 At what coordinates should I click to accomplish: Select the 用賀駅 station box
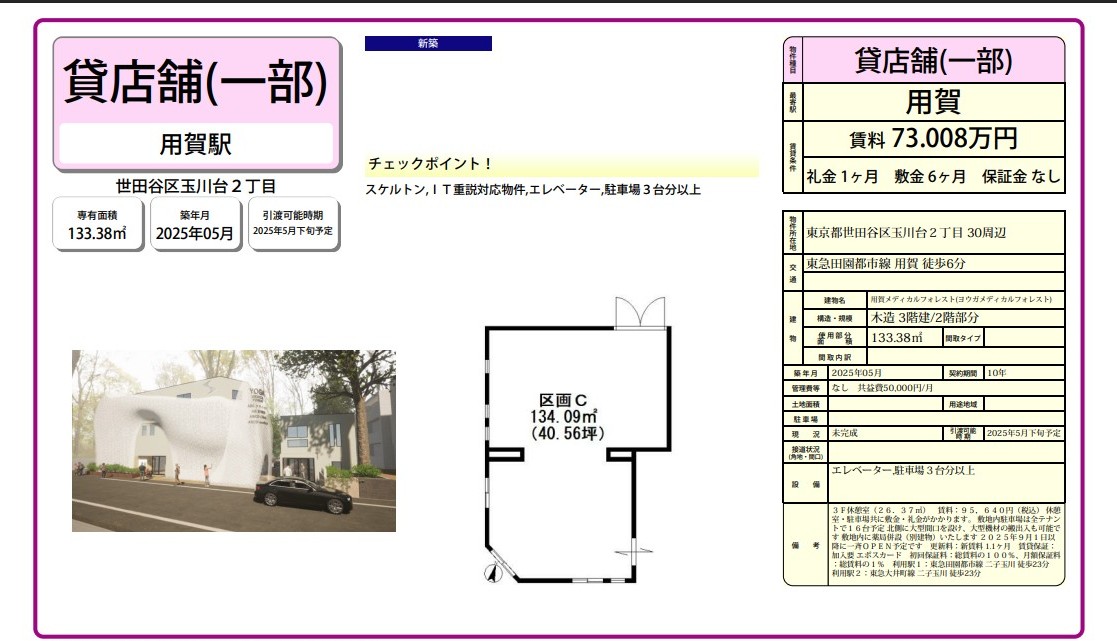[196, 145]
